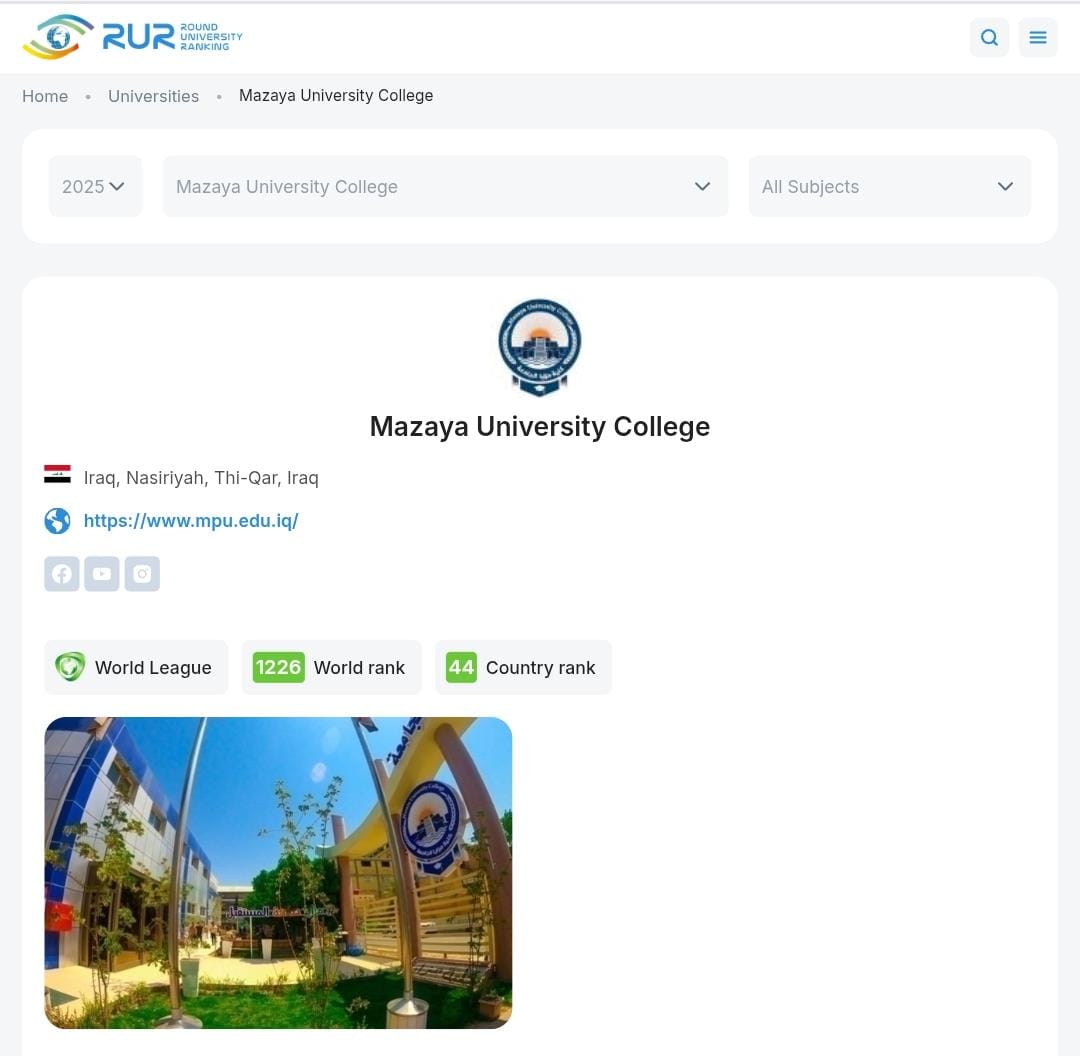Viewport: 1080px width, 1056px height.
Task: Open the university's Instagram icon
Action: point(142,574)
